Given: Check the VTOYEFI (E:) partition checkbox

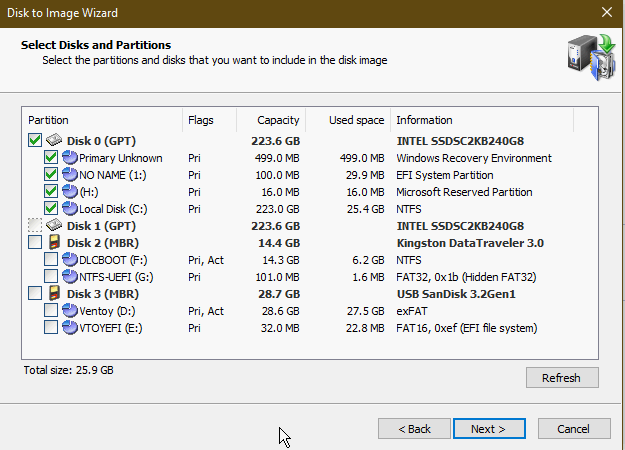Looking at the screenshot, I should (51, 328).
